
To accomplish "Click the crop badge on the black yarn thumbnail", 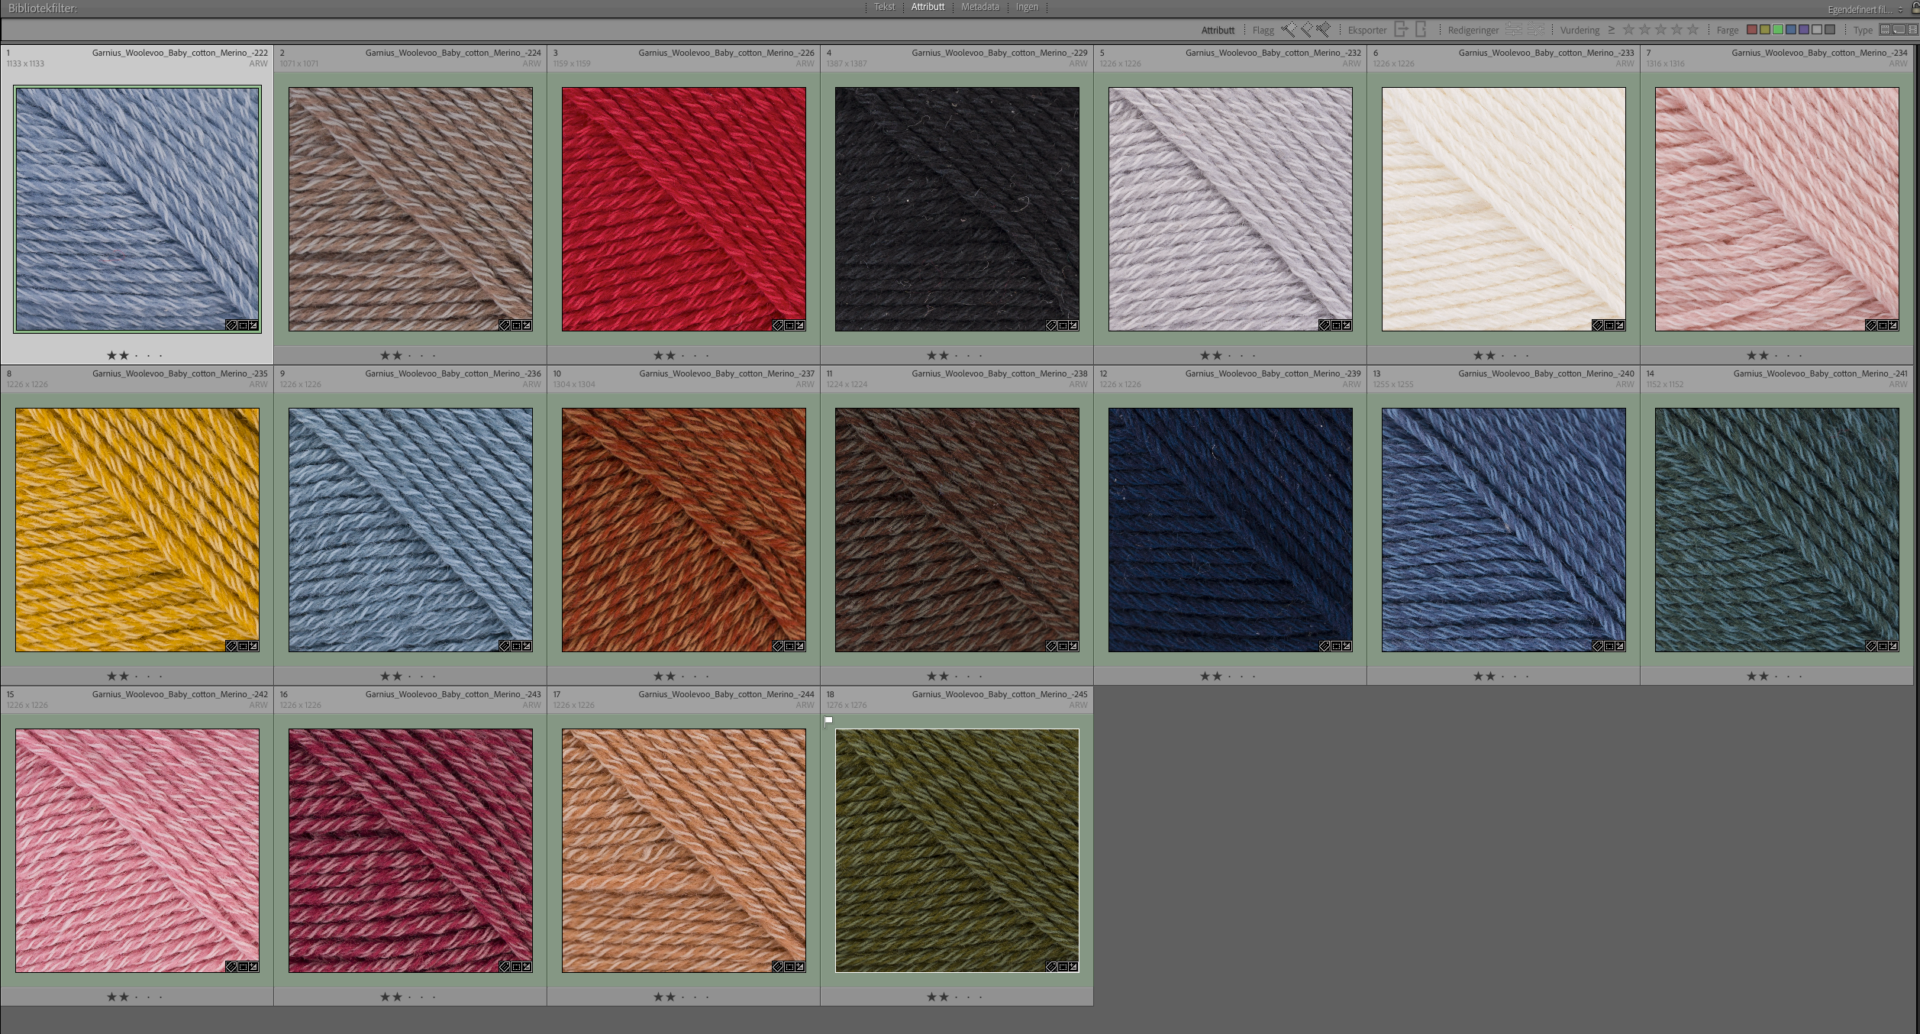I will click(1062, 326).
